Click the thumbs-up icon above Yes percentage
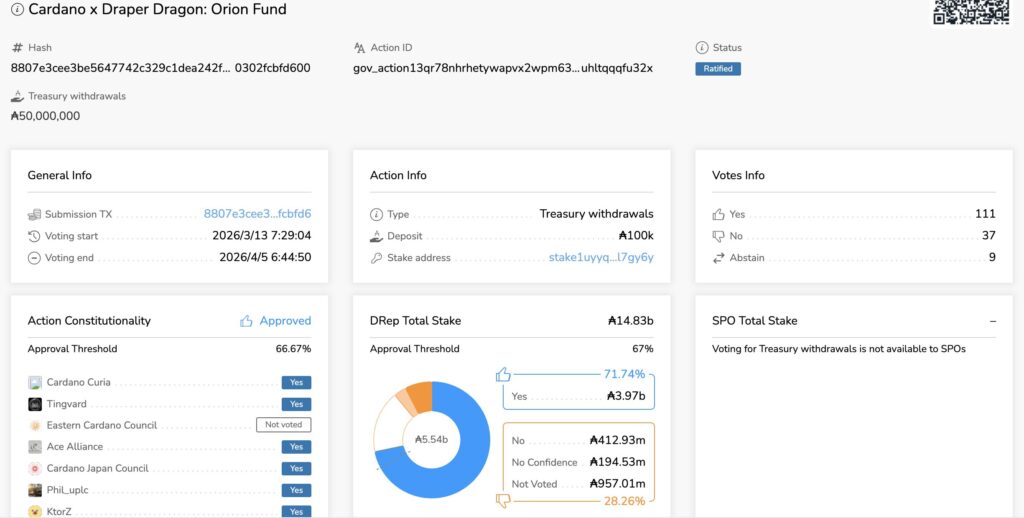Screen dimensions: 1024x518 503,374
